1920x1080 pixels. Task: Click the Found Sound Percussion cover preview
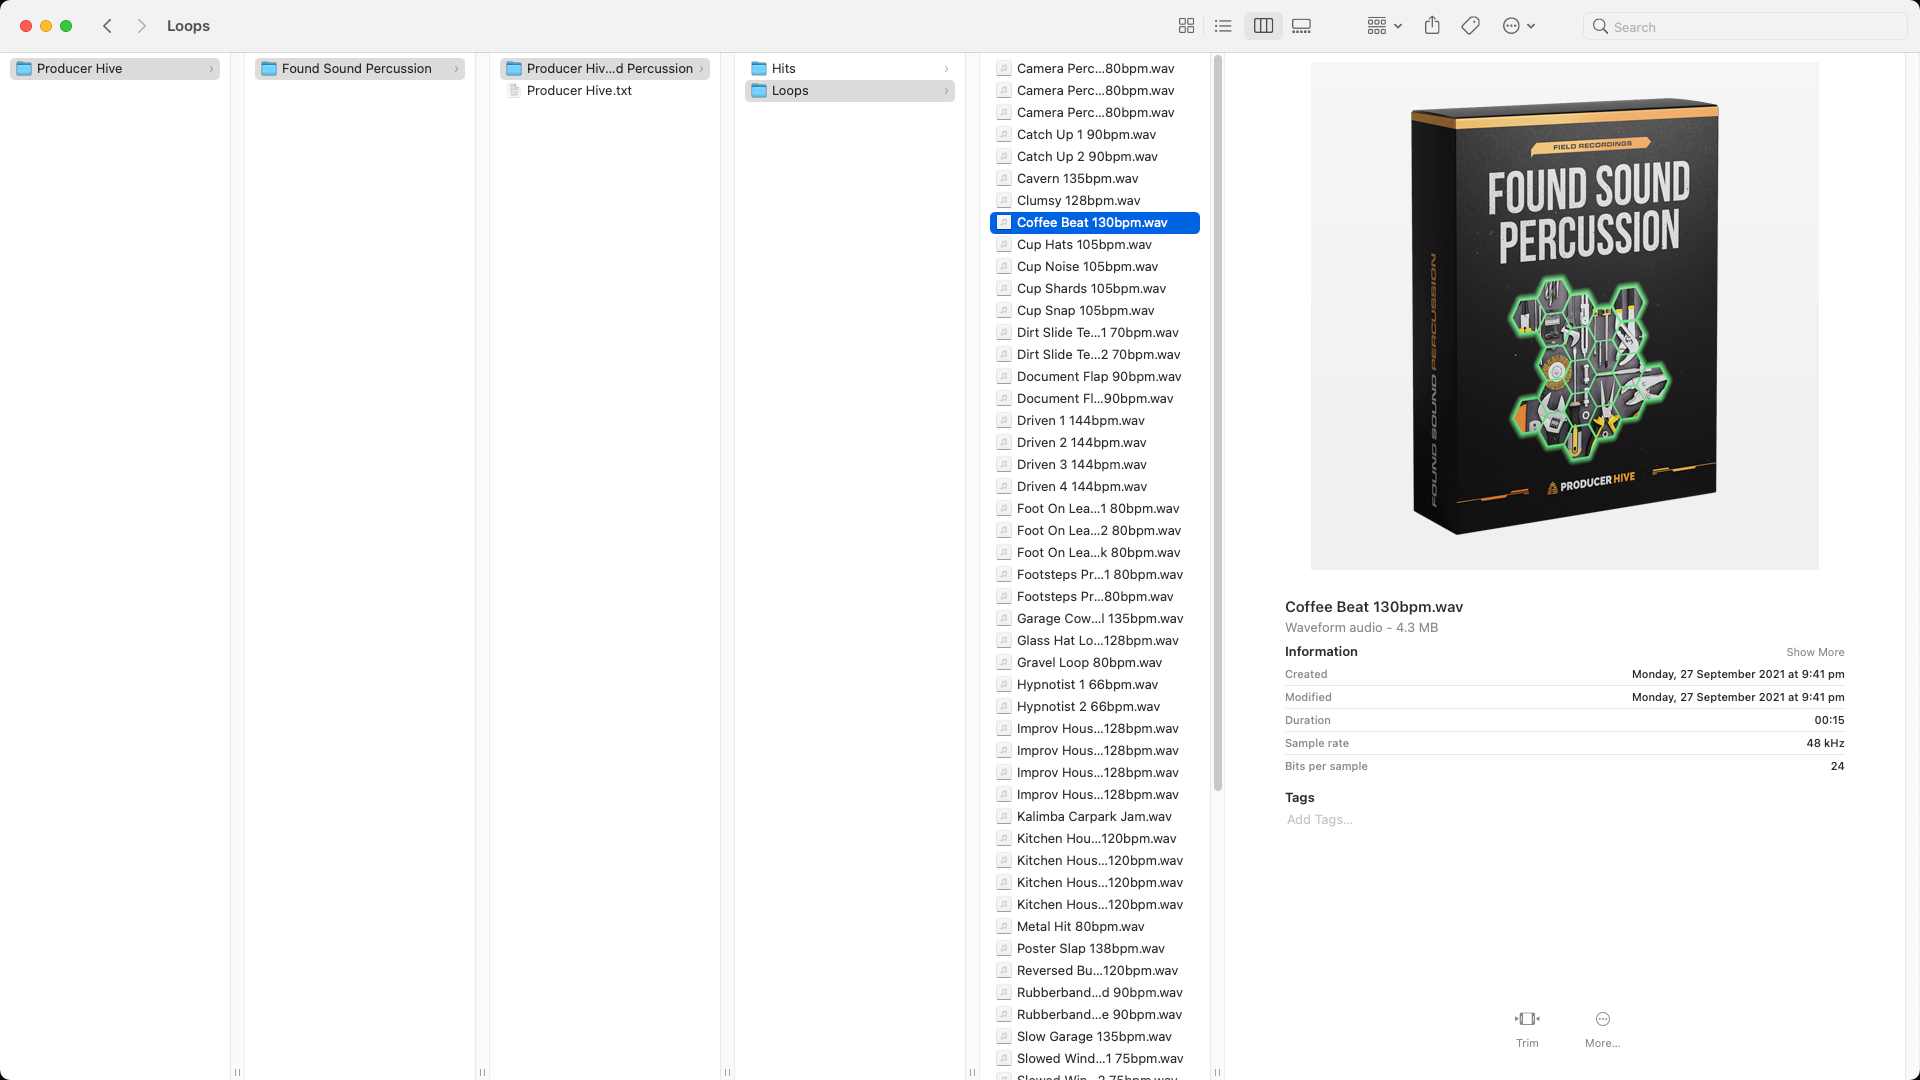pos(1564,316)
